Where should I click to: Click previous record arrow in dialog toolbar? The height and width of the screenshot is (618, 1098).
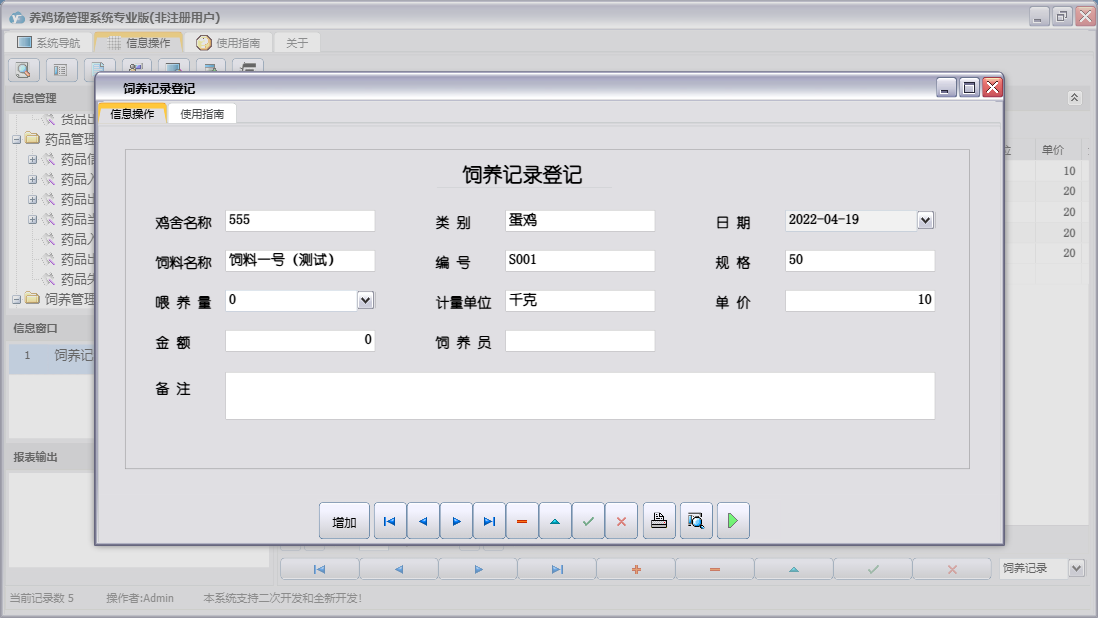coord(422,521)
